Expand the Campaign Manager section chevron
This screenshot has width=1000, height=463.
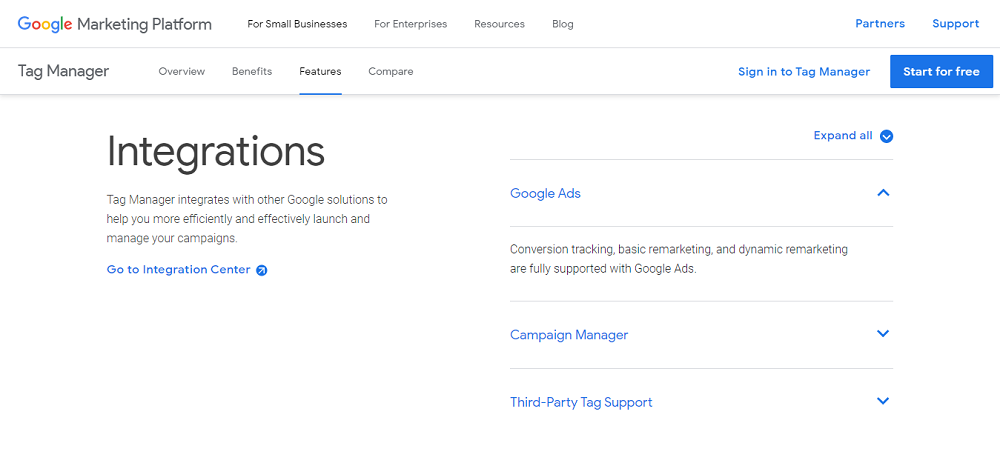(883, 334)
